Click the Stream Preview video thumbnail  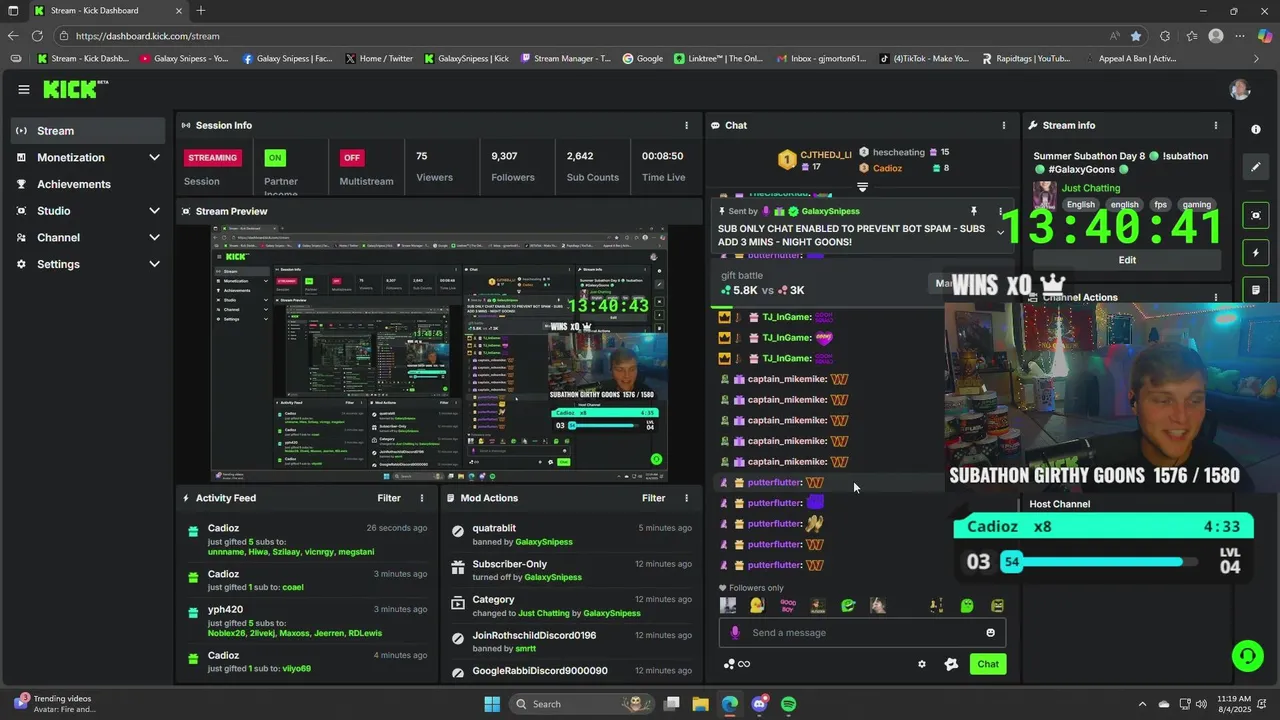[x=439, y=353]
